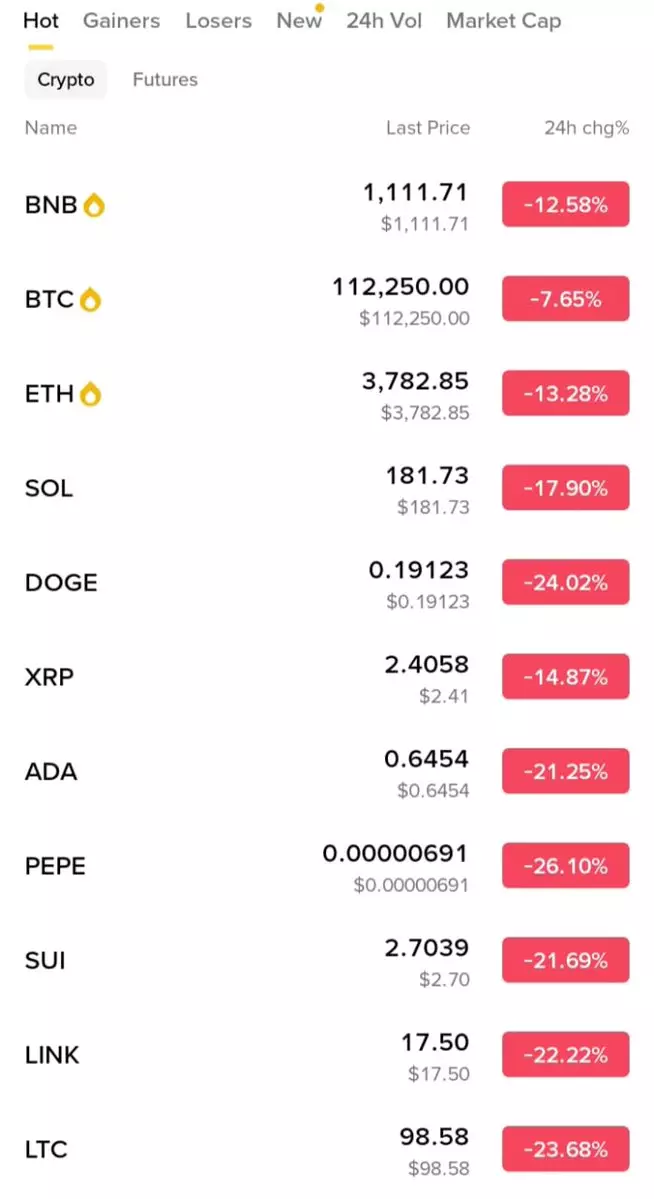
Task: Open the Losers tab
Action: click(x=218, y=21)
